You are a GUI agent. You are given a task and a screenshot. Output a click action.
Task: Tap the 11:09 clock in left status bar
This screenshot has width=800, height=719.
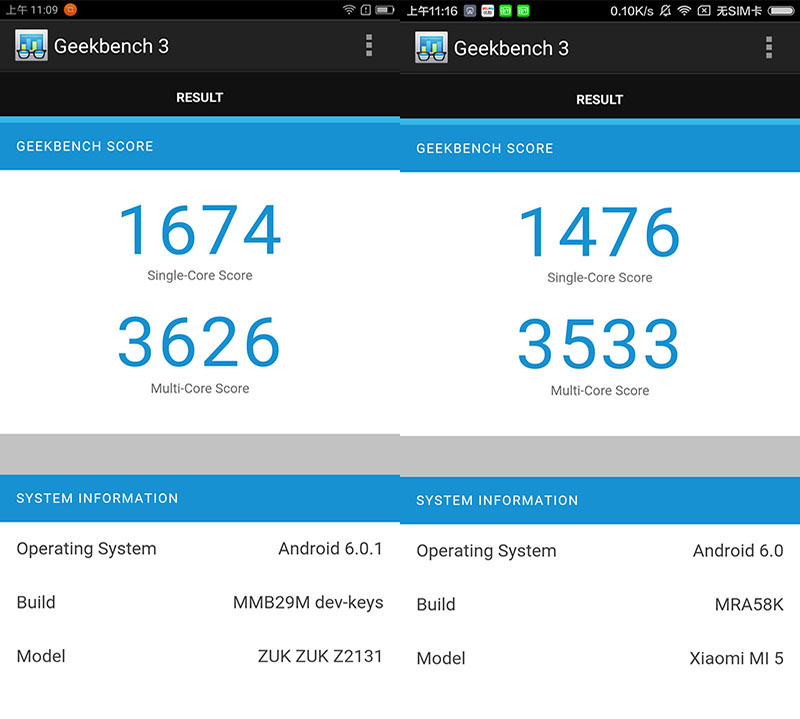tap(31, 10)
